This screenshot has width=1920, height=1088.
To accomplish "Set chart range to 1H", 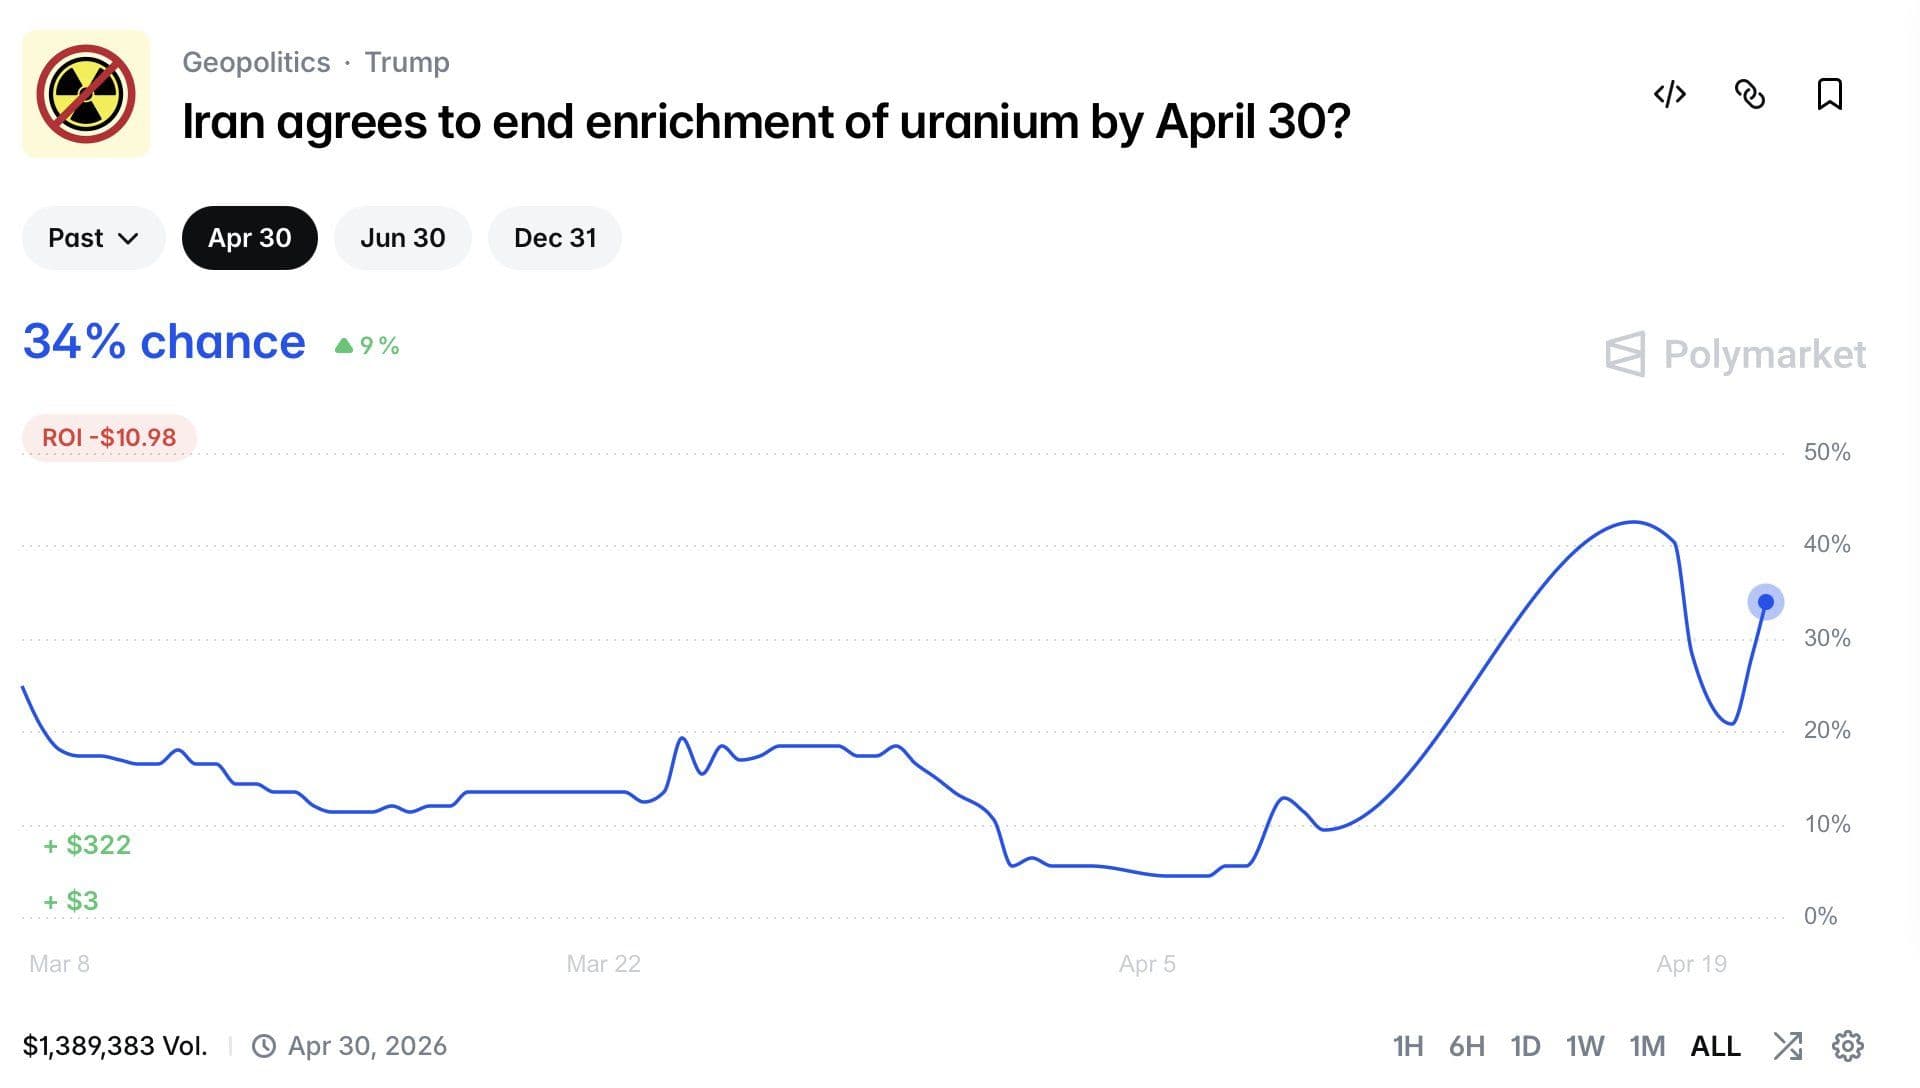I will point(1407,1046).
